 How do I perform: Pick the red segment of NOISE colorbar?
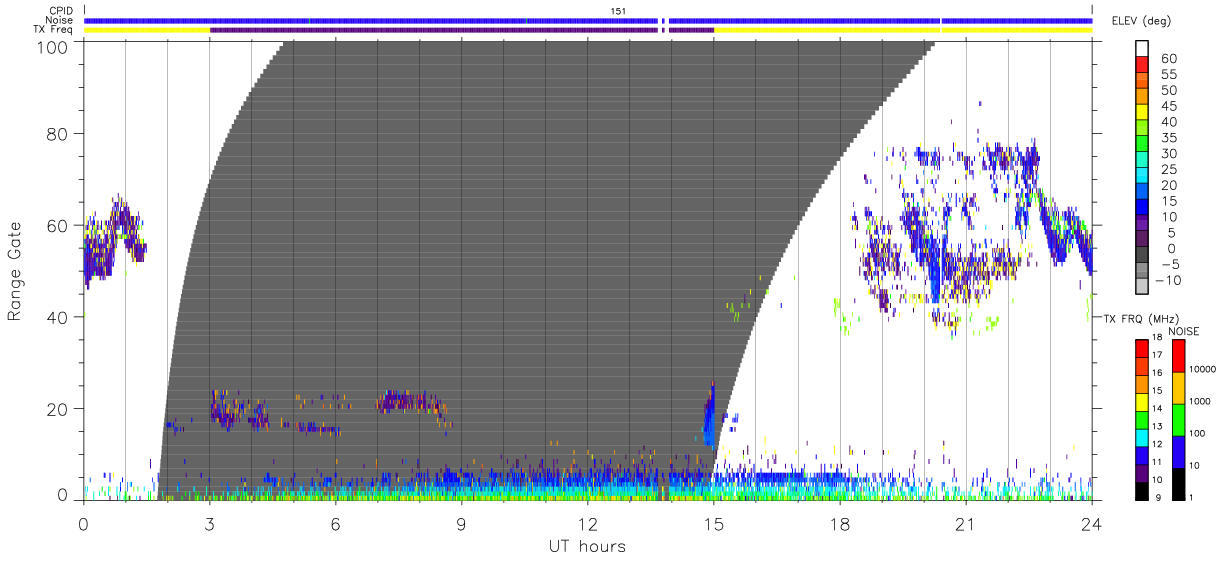coord(1177,356)
